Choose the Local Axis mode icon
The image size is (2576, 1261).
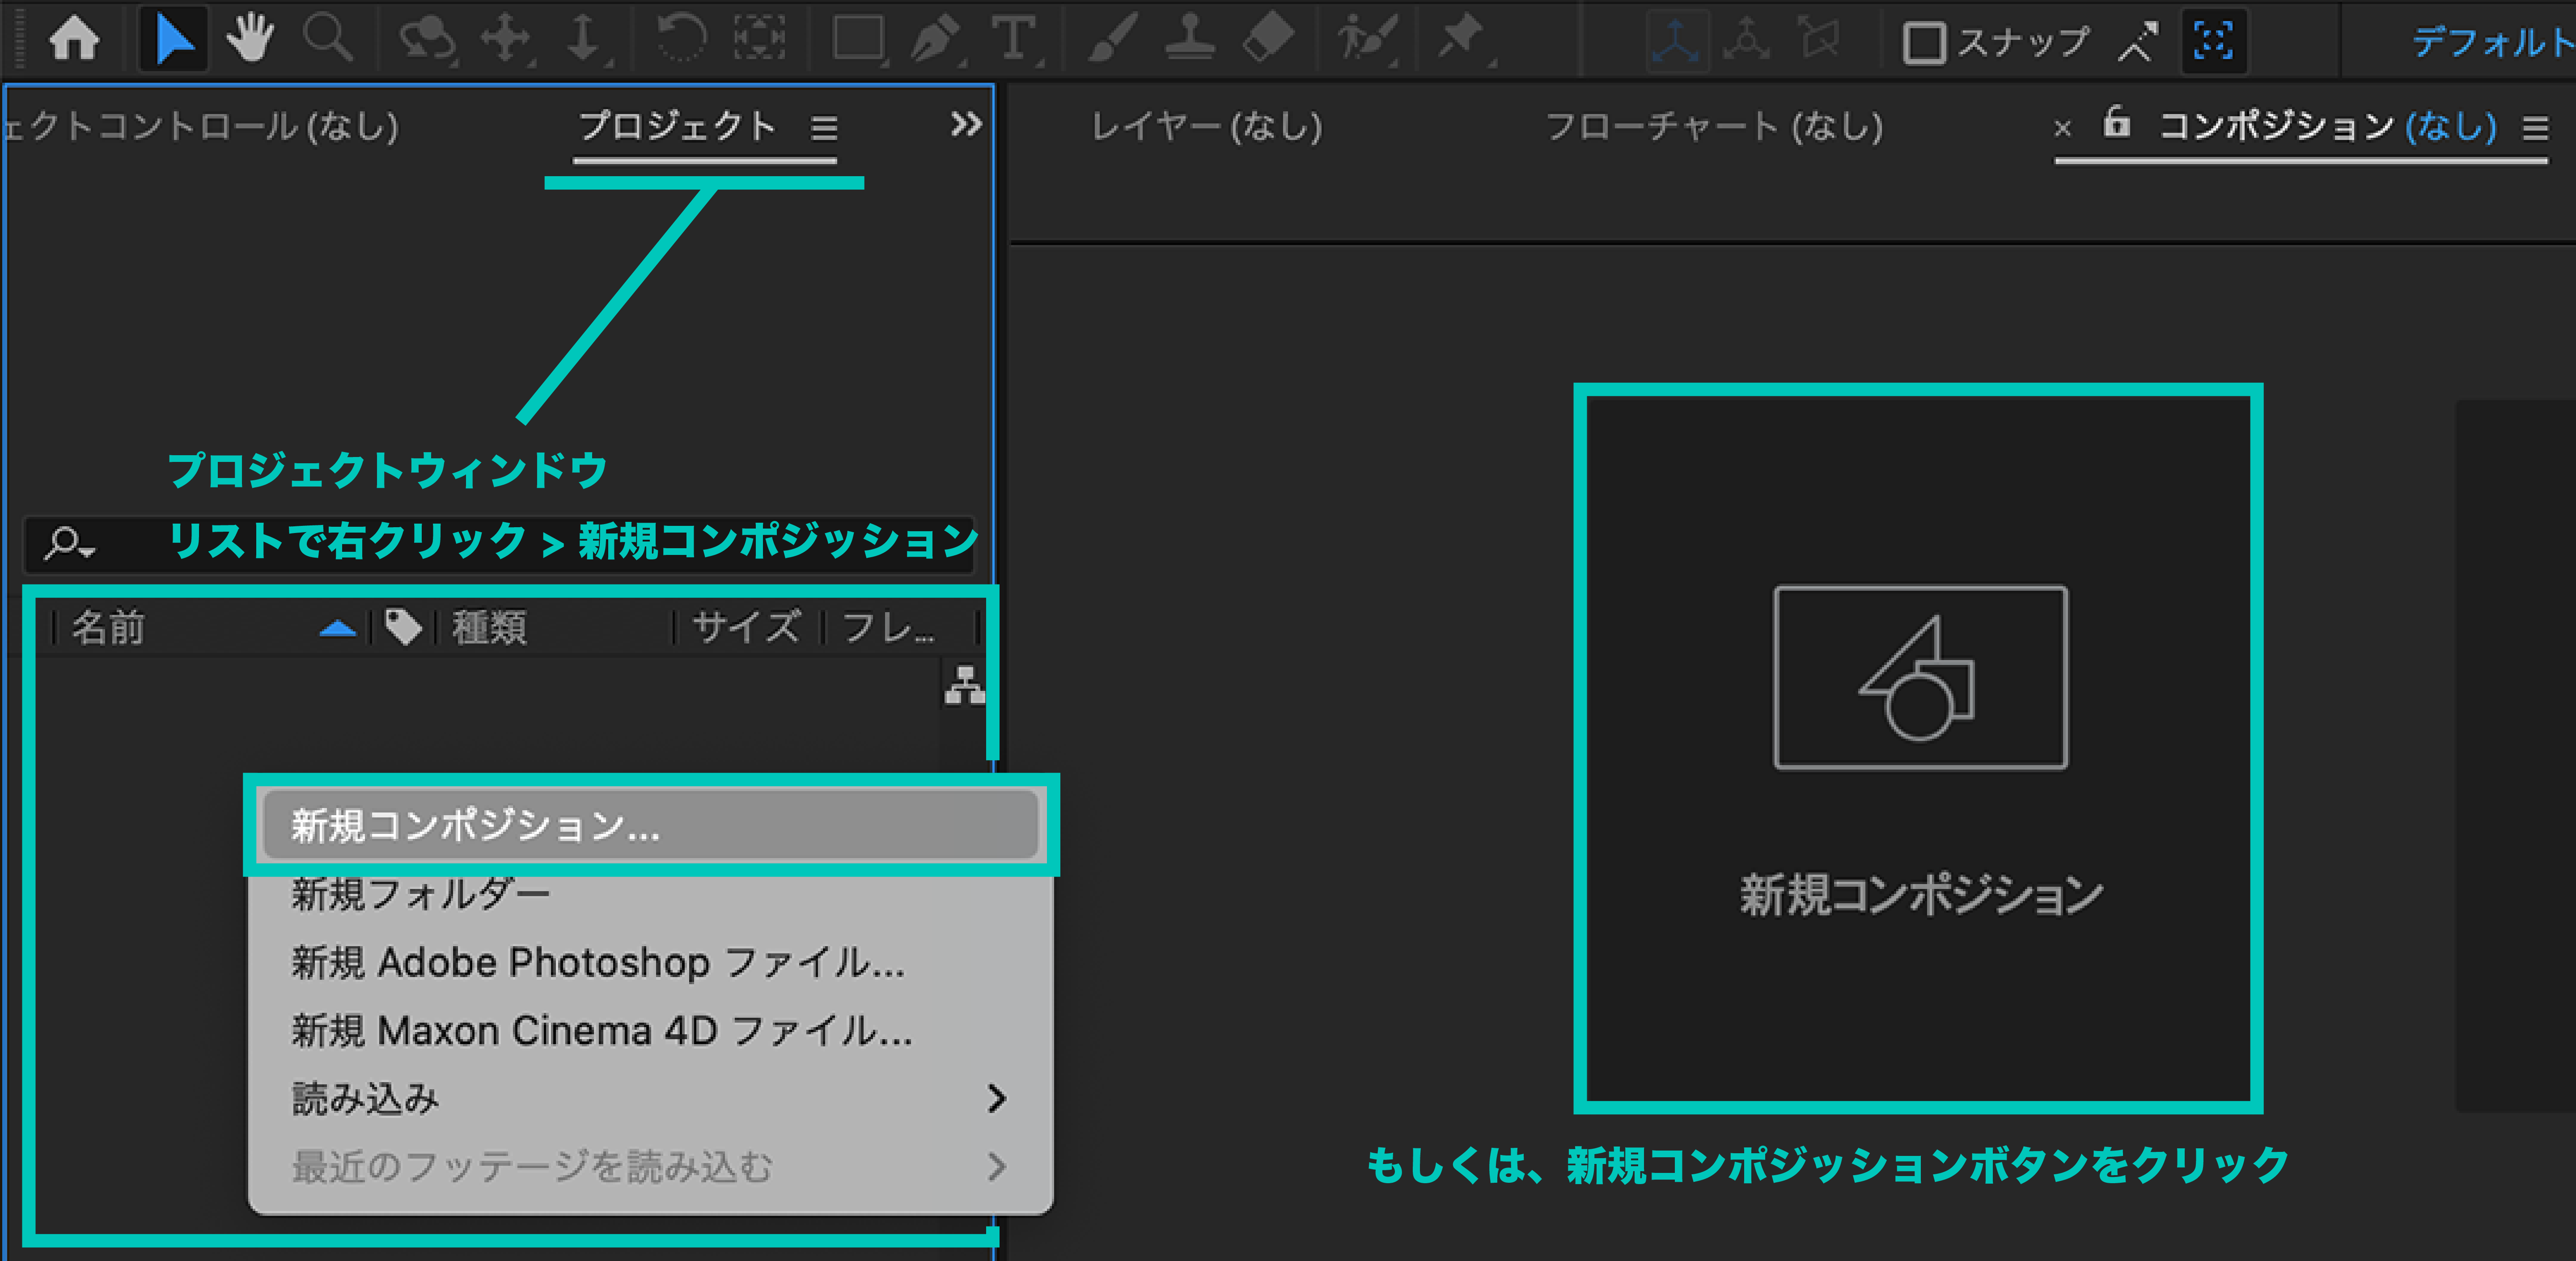(x=1677, y=41)
